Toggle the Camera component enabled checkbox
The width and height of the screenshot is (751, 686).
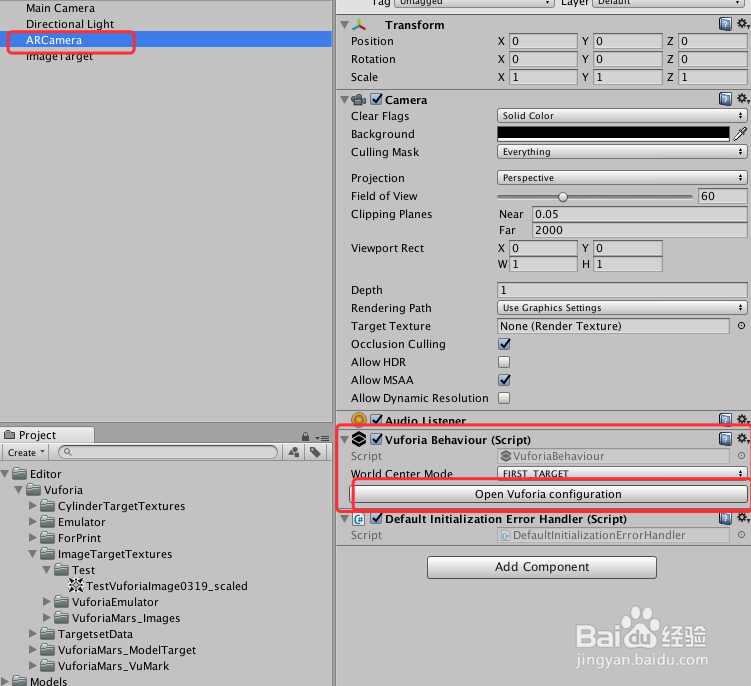pyautogui.click(x=376, y=99)
